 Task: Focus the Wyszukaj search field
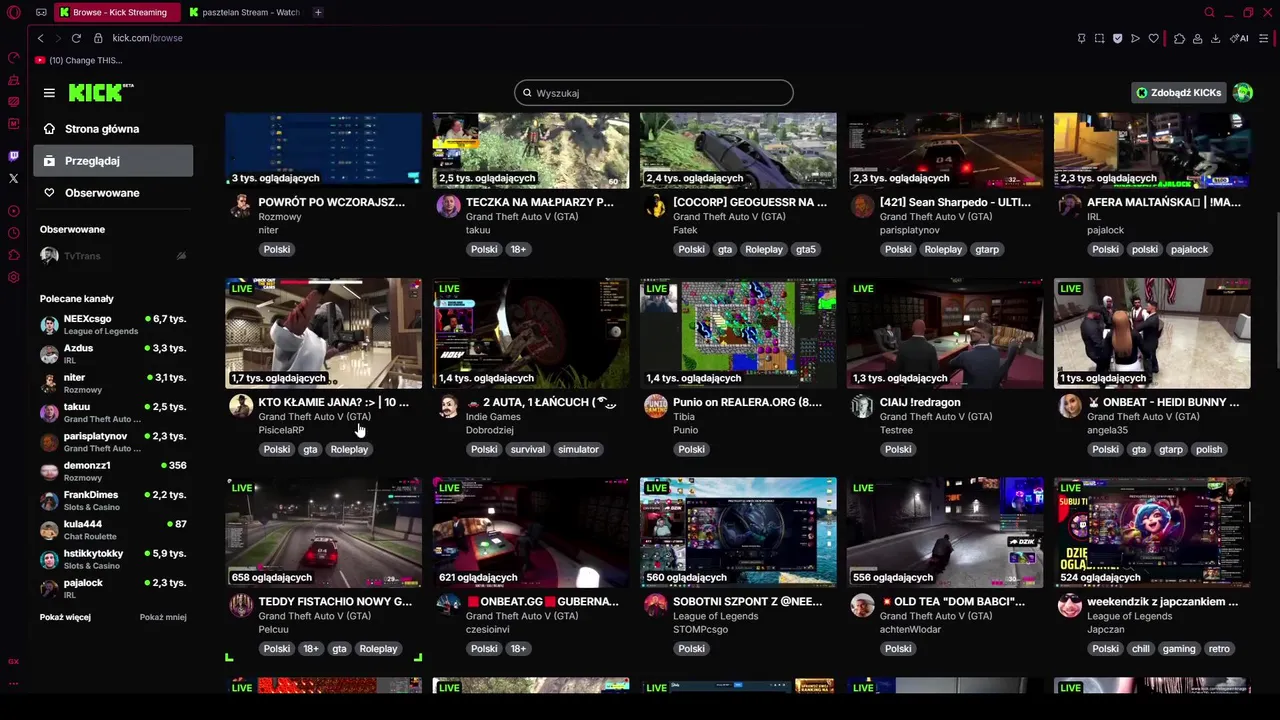click(x=654, y=93)
